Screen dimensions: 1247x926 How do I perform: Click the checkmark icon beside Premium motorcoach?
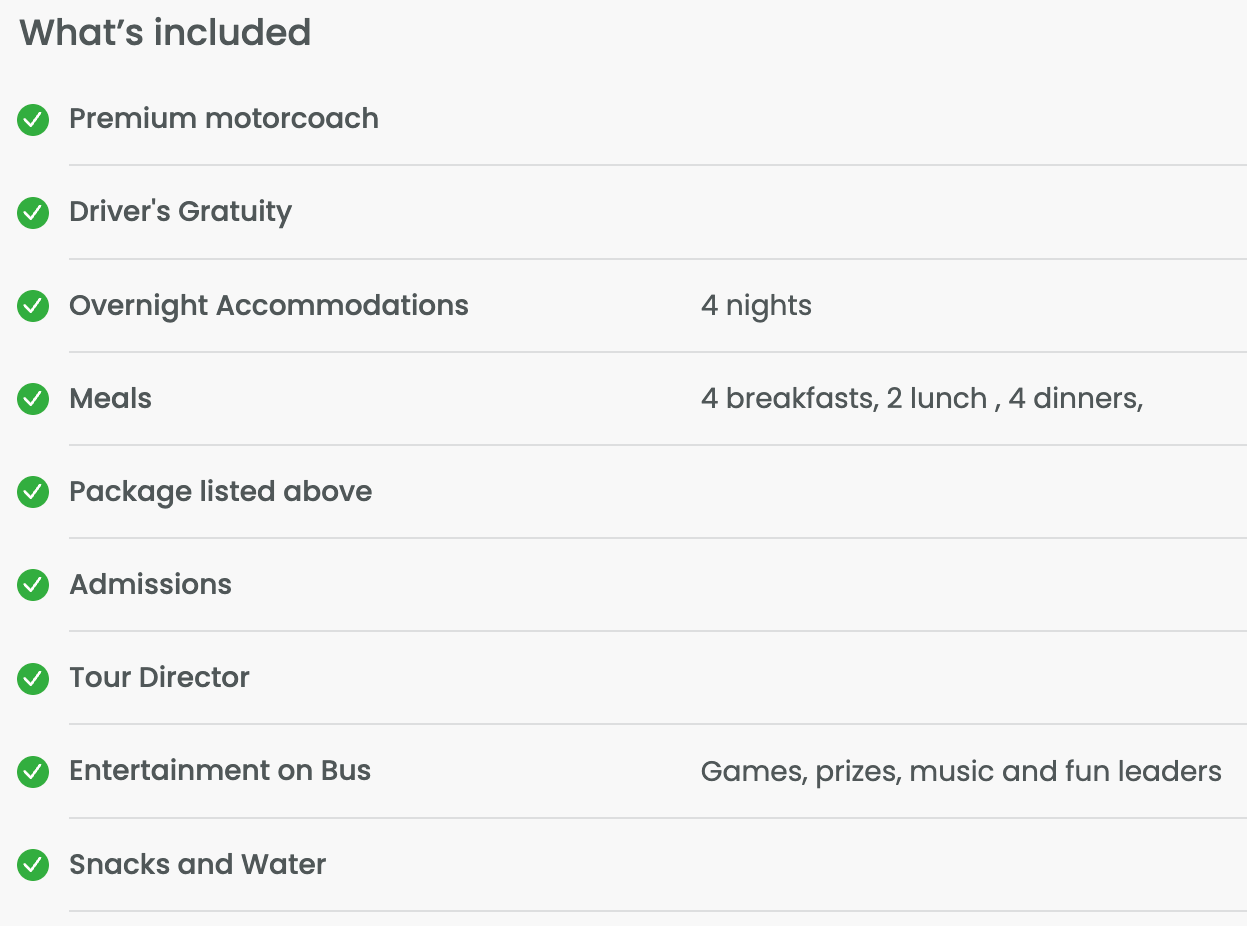(x=33, y=120)
